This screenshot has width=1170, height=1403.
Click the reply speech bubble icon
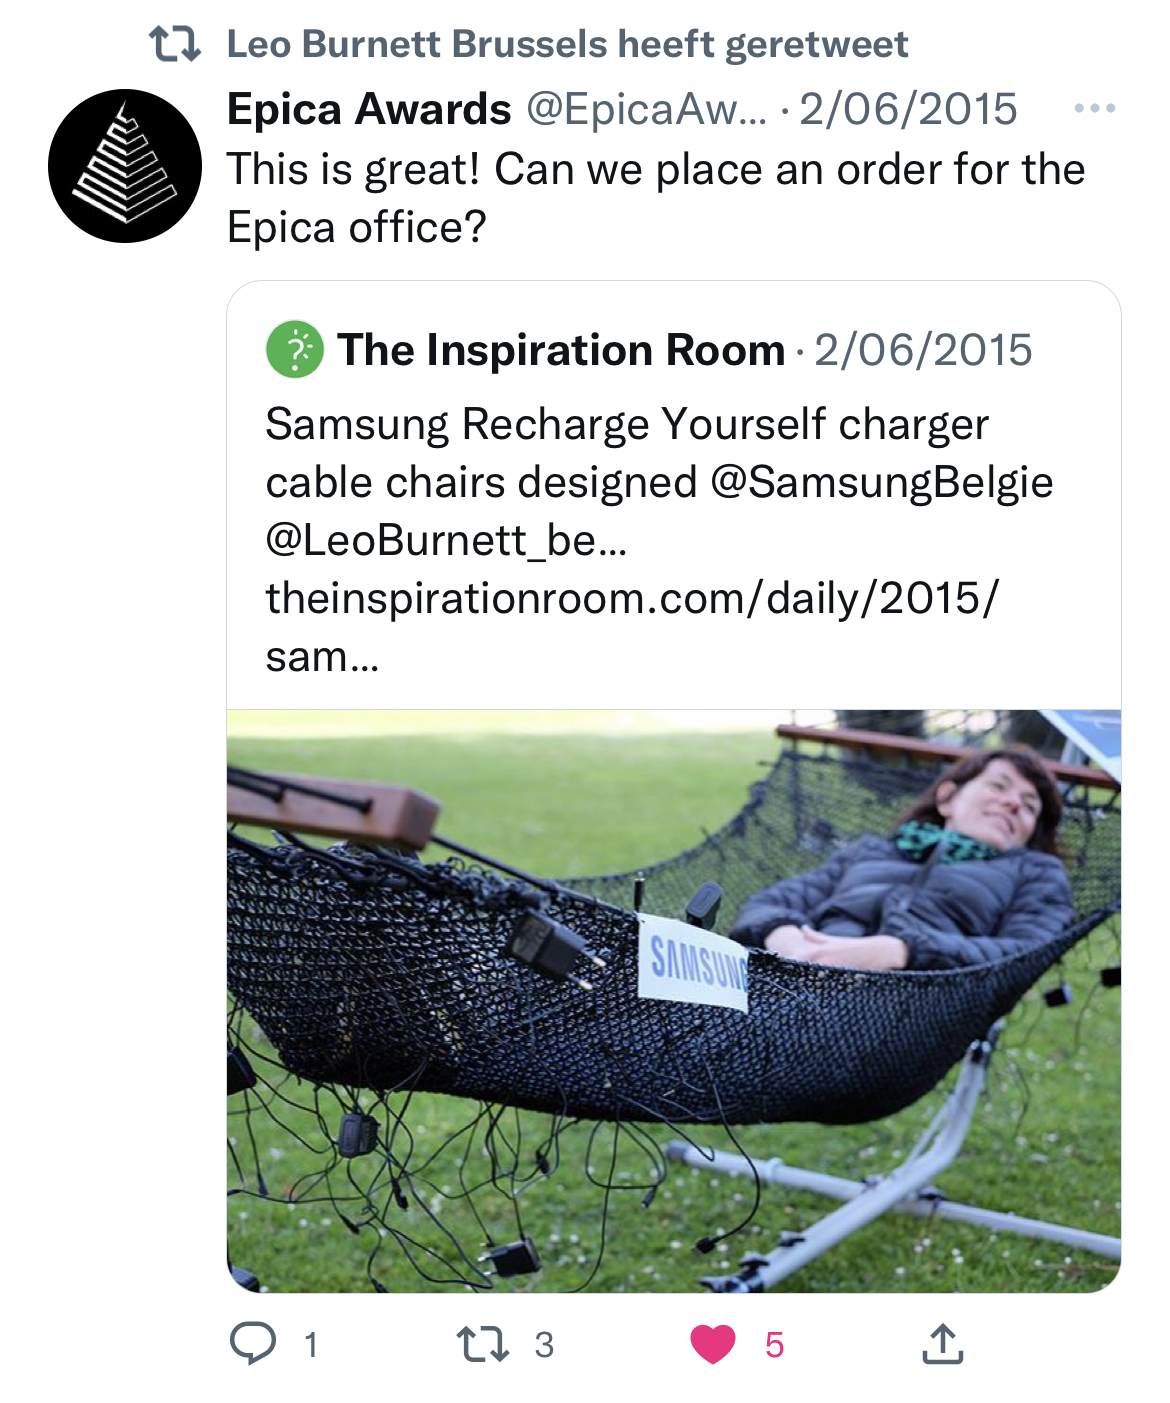point(253,1343)
